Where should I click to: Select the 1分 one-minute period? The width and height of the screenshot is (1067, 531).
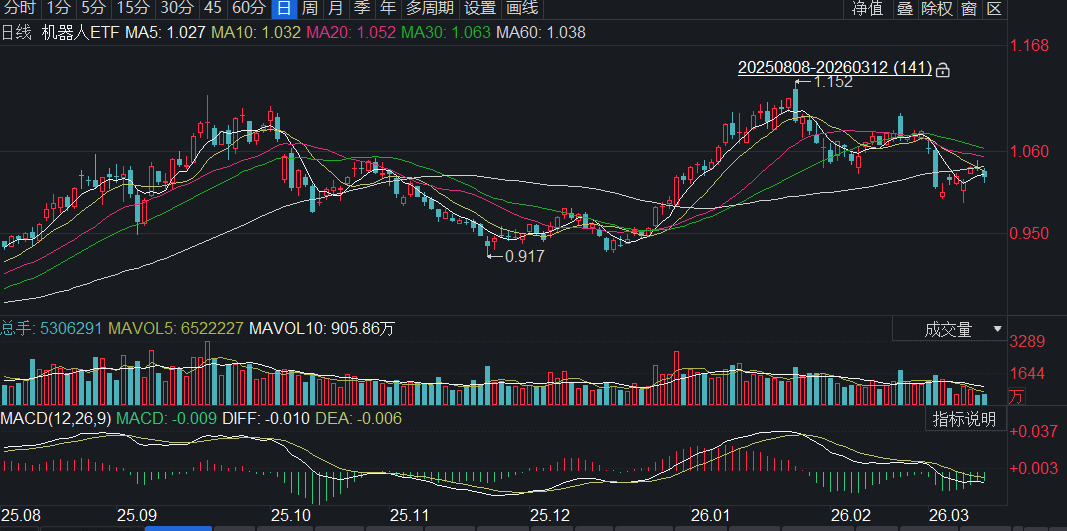pos(58,9)
